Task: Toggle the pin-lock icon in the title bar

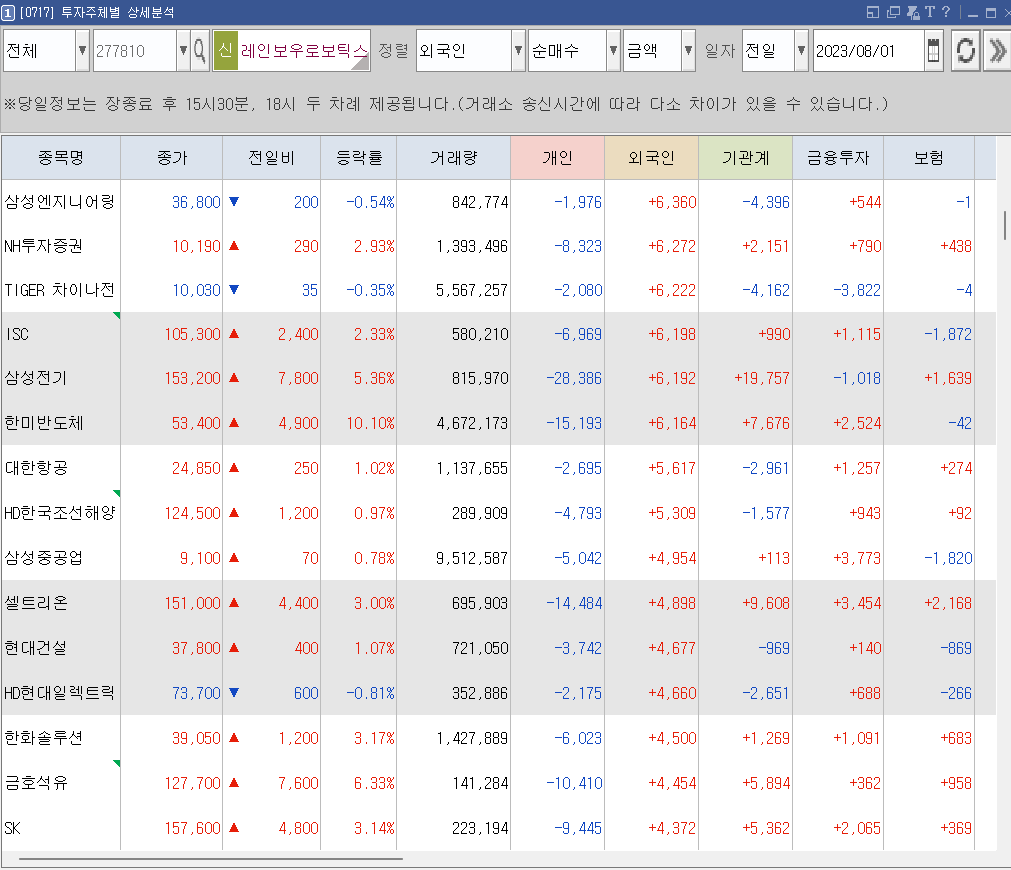Action: click(912, 12)
